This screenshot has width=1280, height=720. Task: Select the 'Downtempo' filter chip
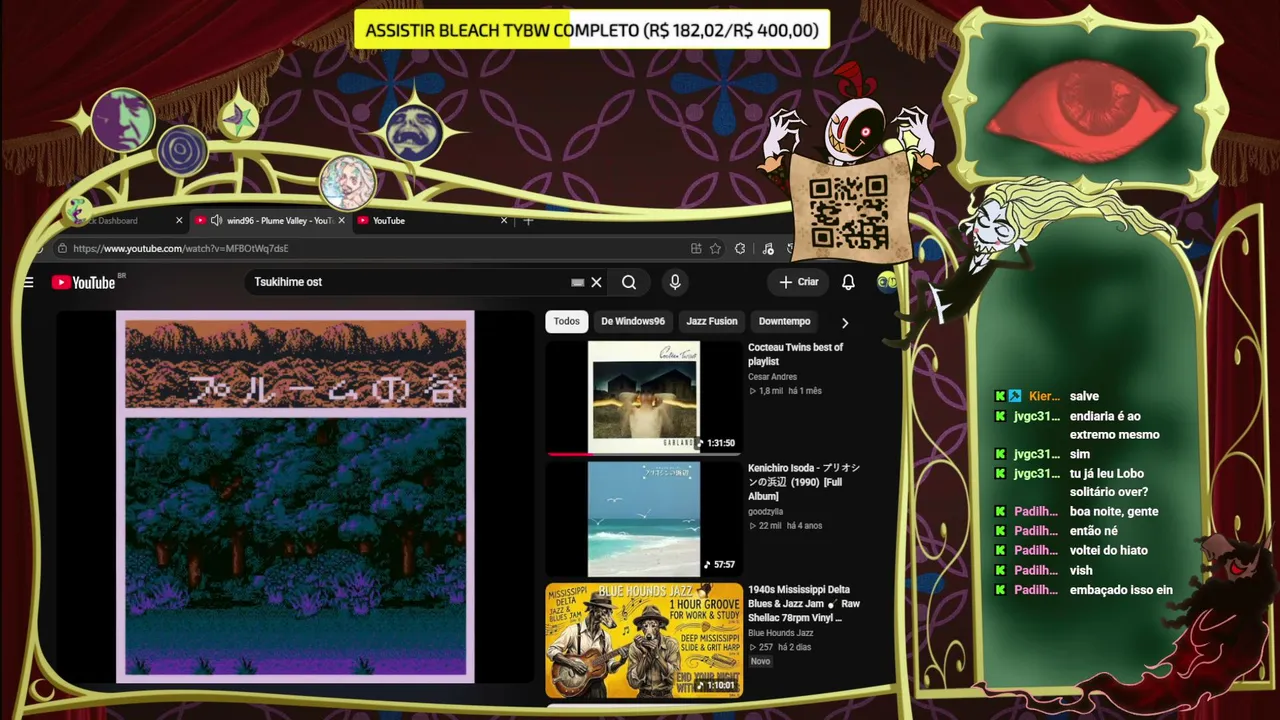click(x=784, y=321)
